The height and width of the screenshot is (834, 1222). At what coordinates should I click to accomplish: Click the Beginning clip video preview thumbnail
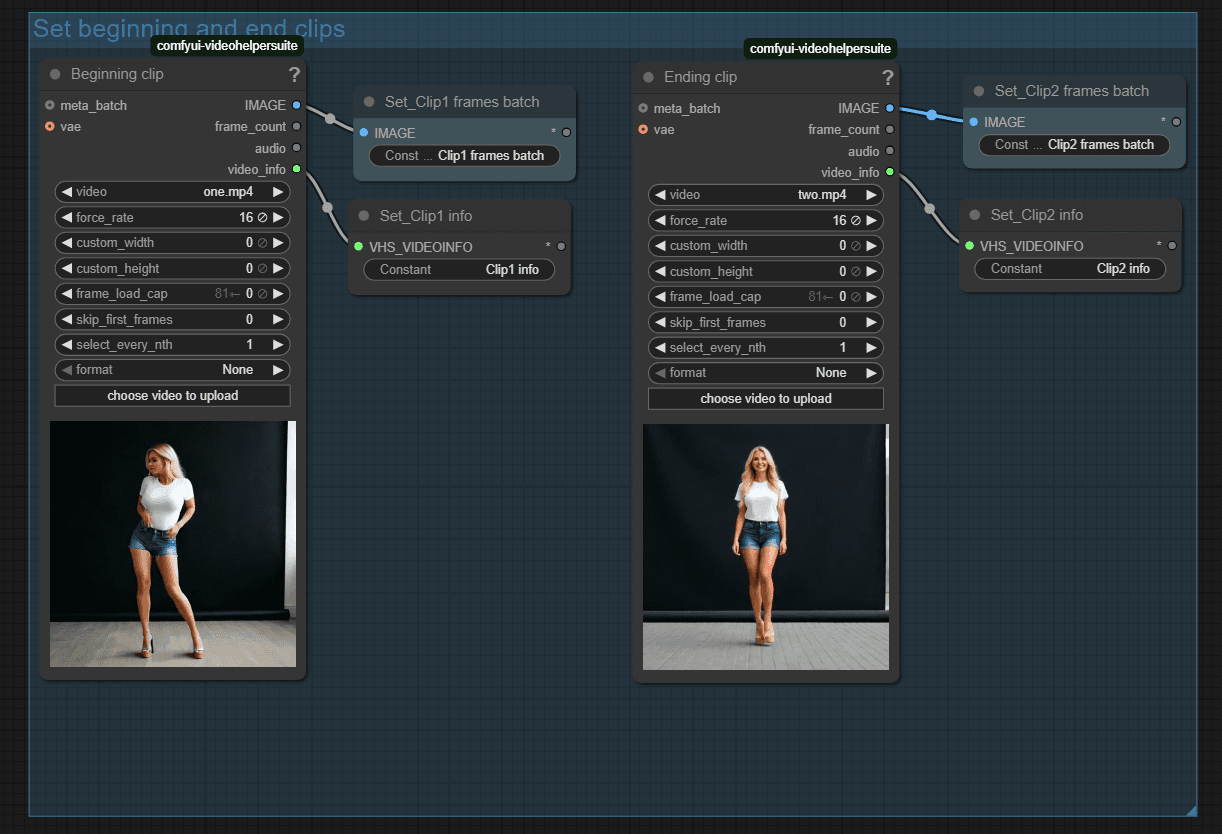173,544
